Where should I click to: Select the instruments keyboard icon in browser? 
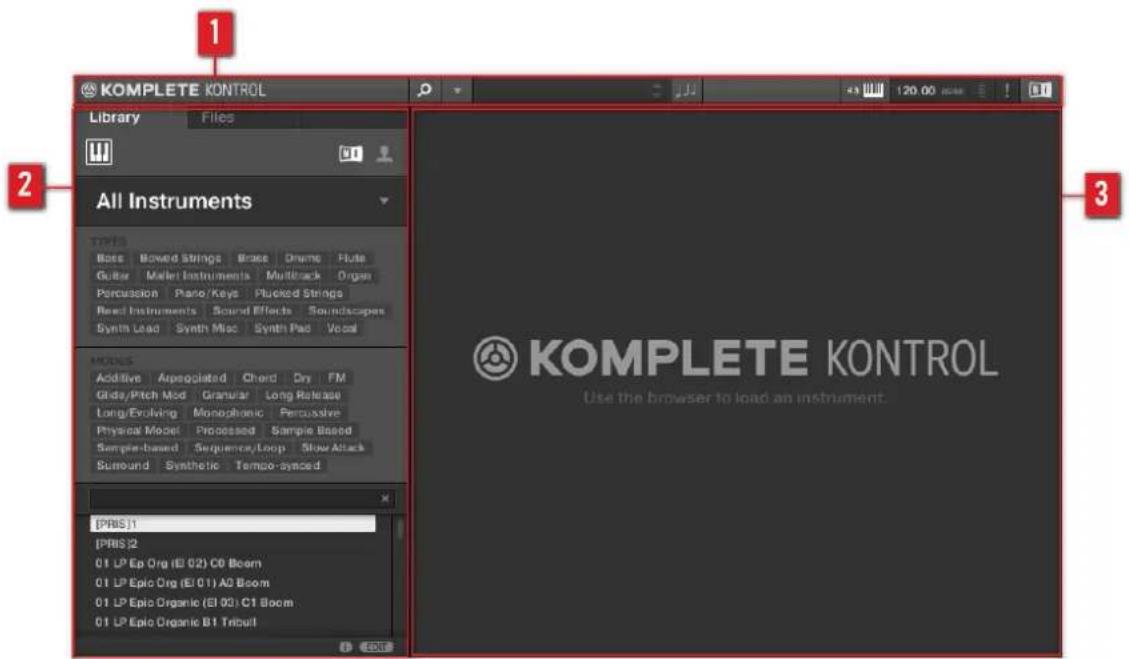coord(99,152)
